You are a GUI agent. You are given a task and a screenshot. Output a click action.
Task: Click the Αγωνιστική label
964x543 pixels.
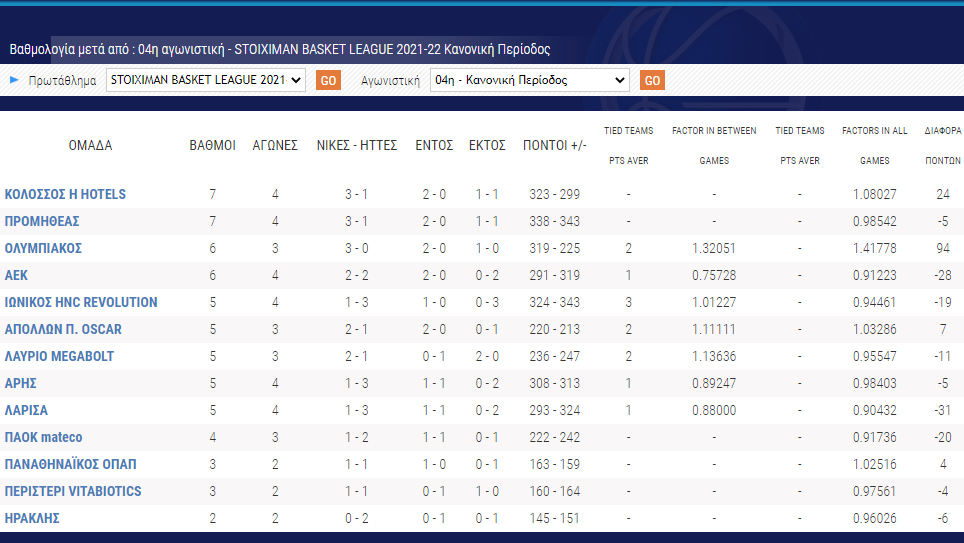click(x=390, y=81)
